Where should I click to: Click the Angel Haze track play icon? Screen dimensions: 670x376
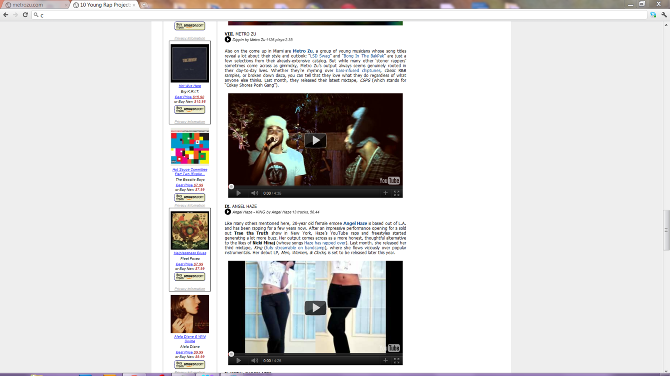tap(228, 212)
